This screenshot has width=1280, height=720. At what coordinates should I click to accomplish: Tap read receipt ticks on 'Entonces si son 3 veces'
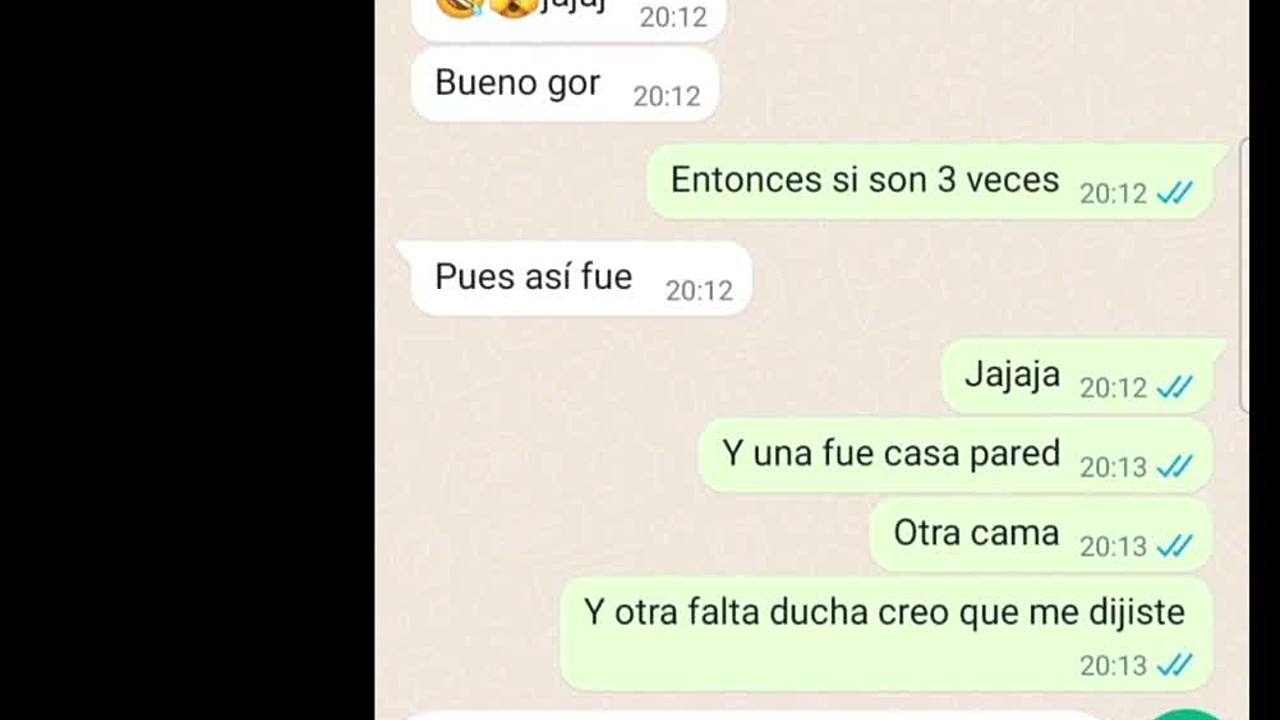point(1174,193)
